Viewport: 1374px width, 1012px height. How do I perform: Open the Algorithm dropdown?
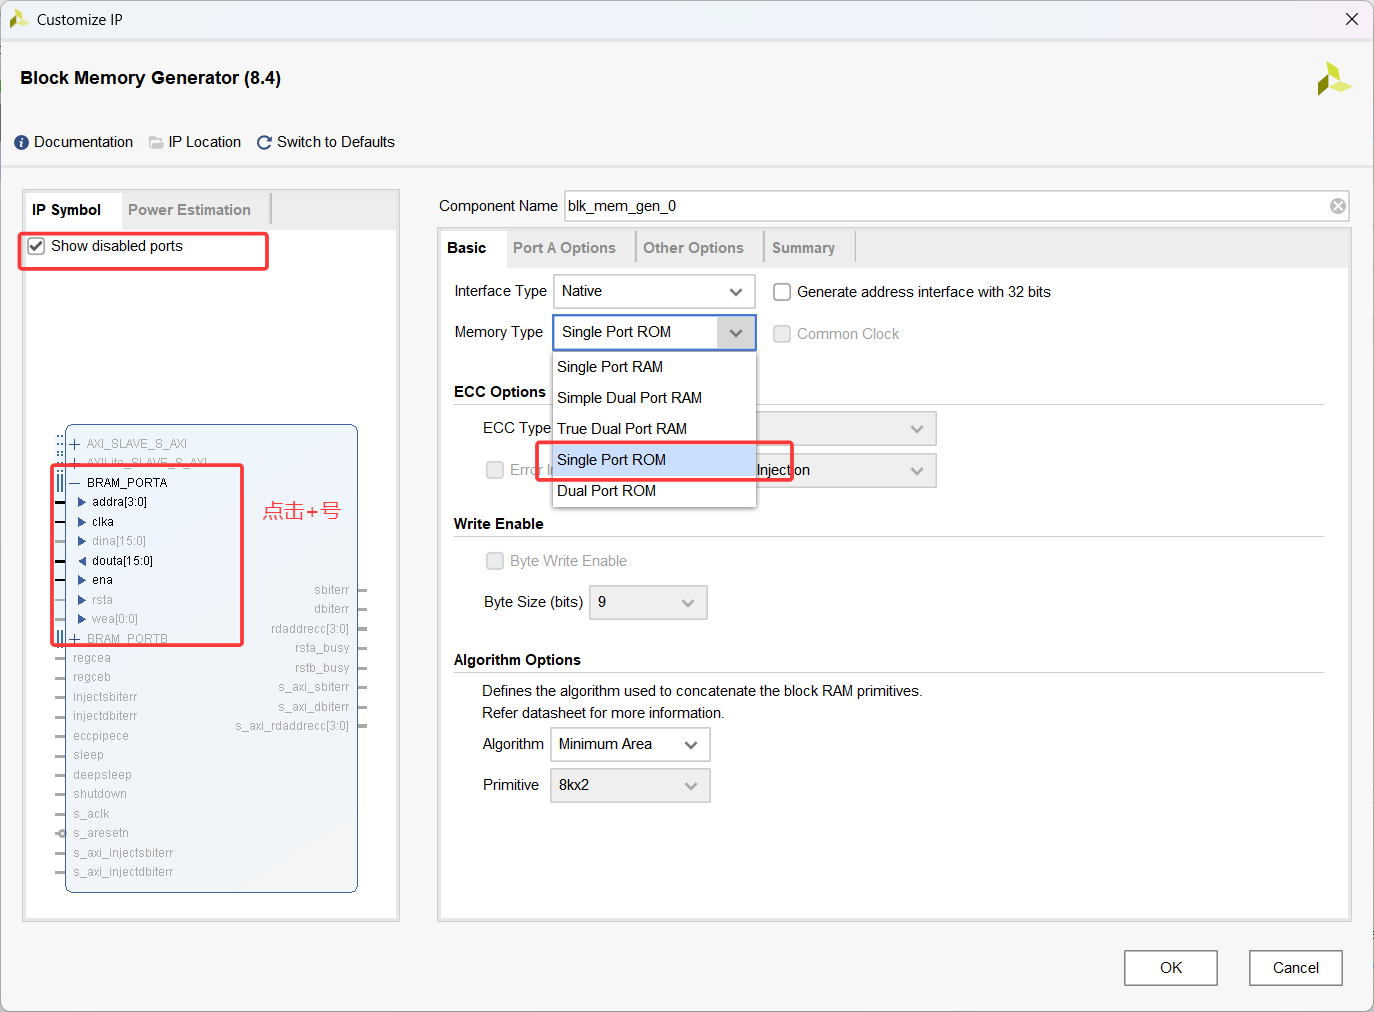pos(630,745)
